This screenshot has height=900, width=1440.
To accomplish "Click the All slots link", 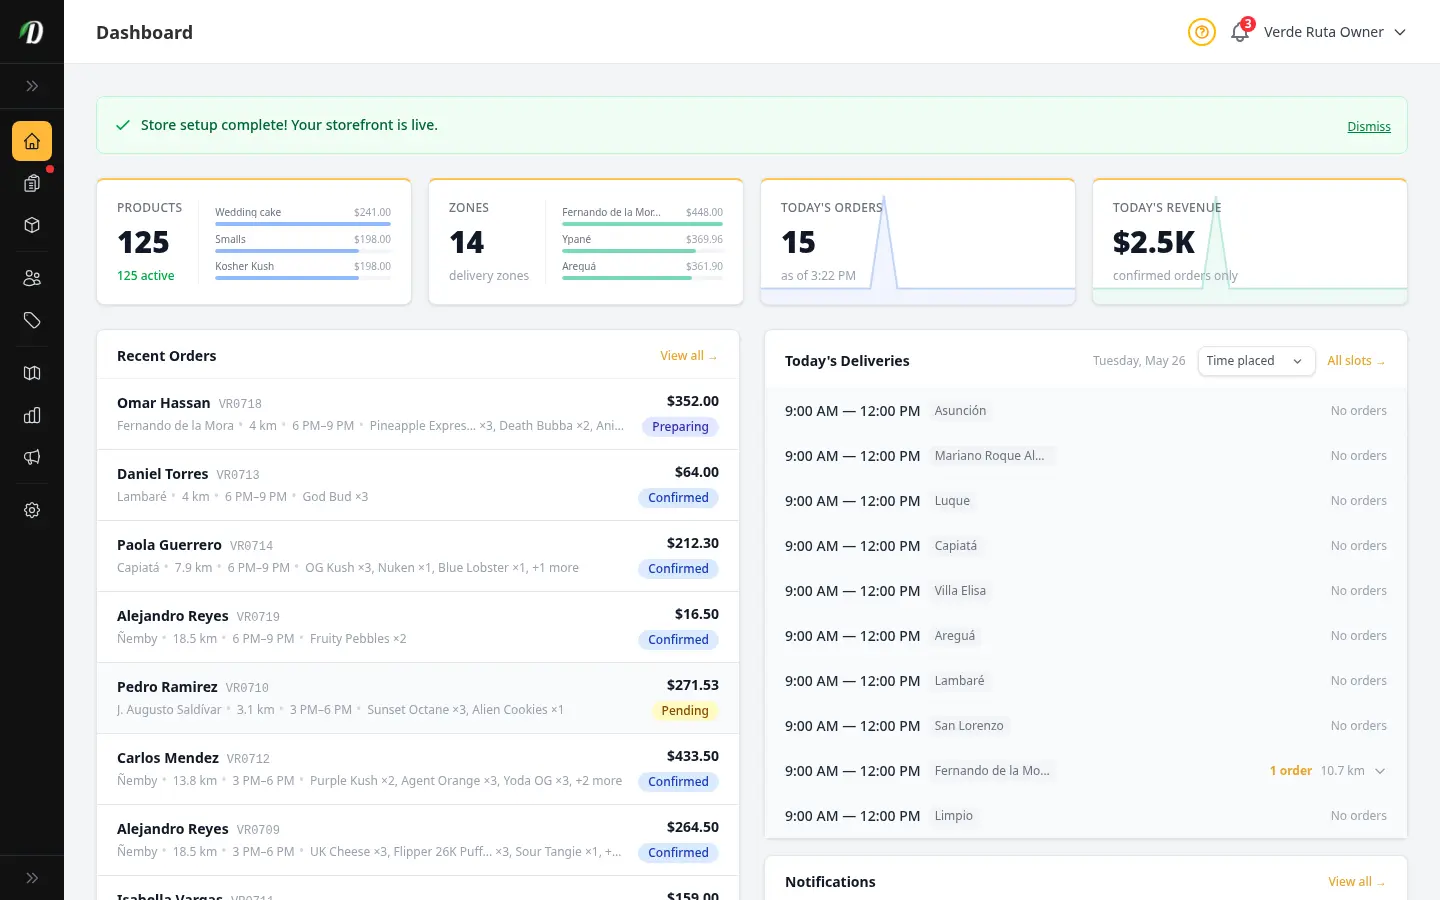I will pos(1356,361).
